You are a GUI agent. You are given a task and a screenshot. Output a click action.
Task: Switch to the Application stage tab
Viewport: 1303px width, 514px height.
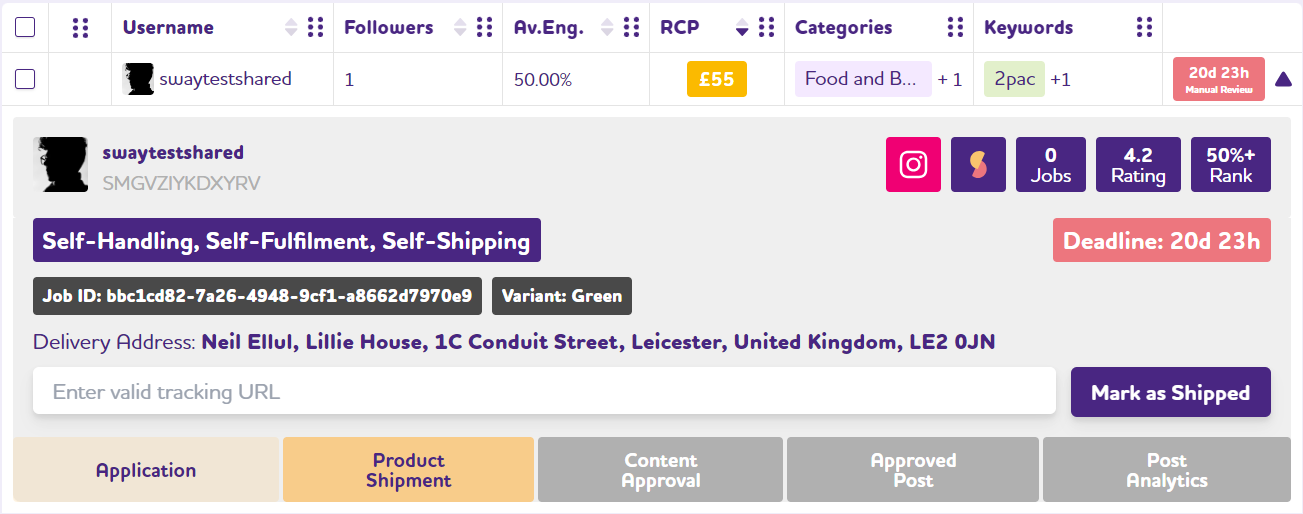[146, 470]
